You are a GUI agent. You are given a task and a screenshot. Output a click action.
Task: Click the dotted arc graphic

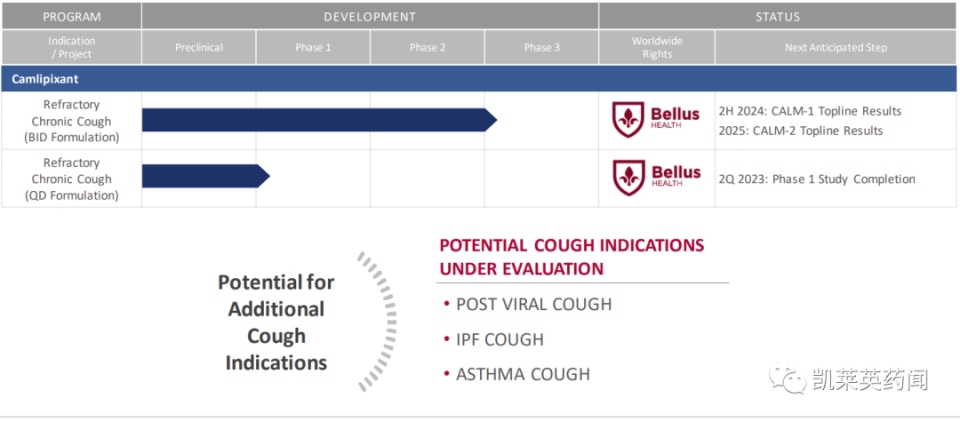[x=379, y=321]
